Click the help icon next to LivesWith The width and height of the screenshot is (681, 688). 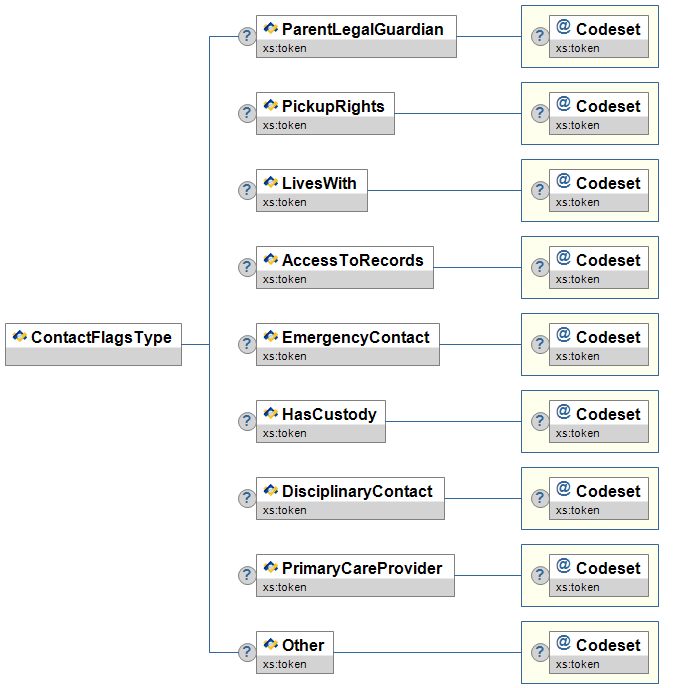click(x=247, y=190)
